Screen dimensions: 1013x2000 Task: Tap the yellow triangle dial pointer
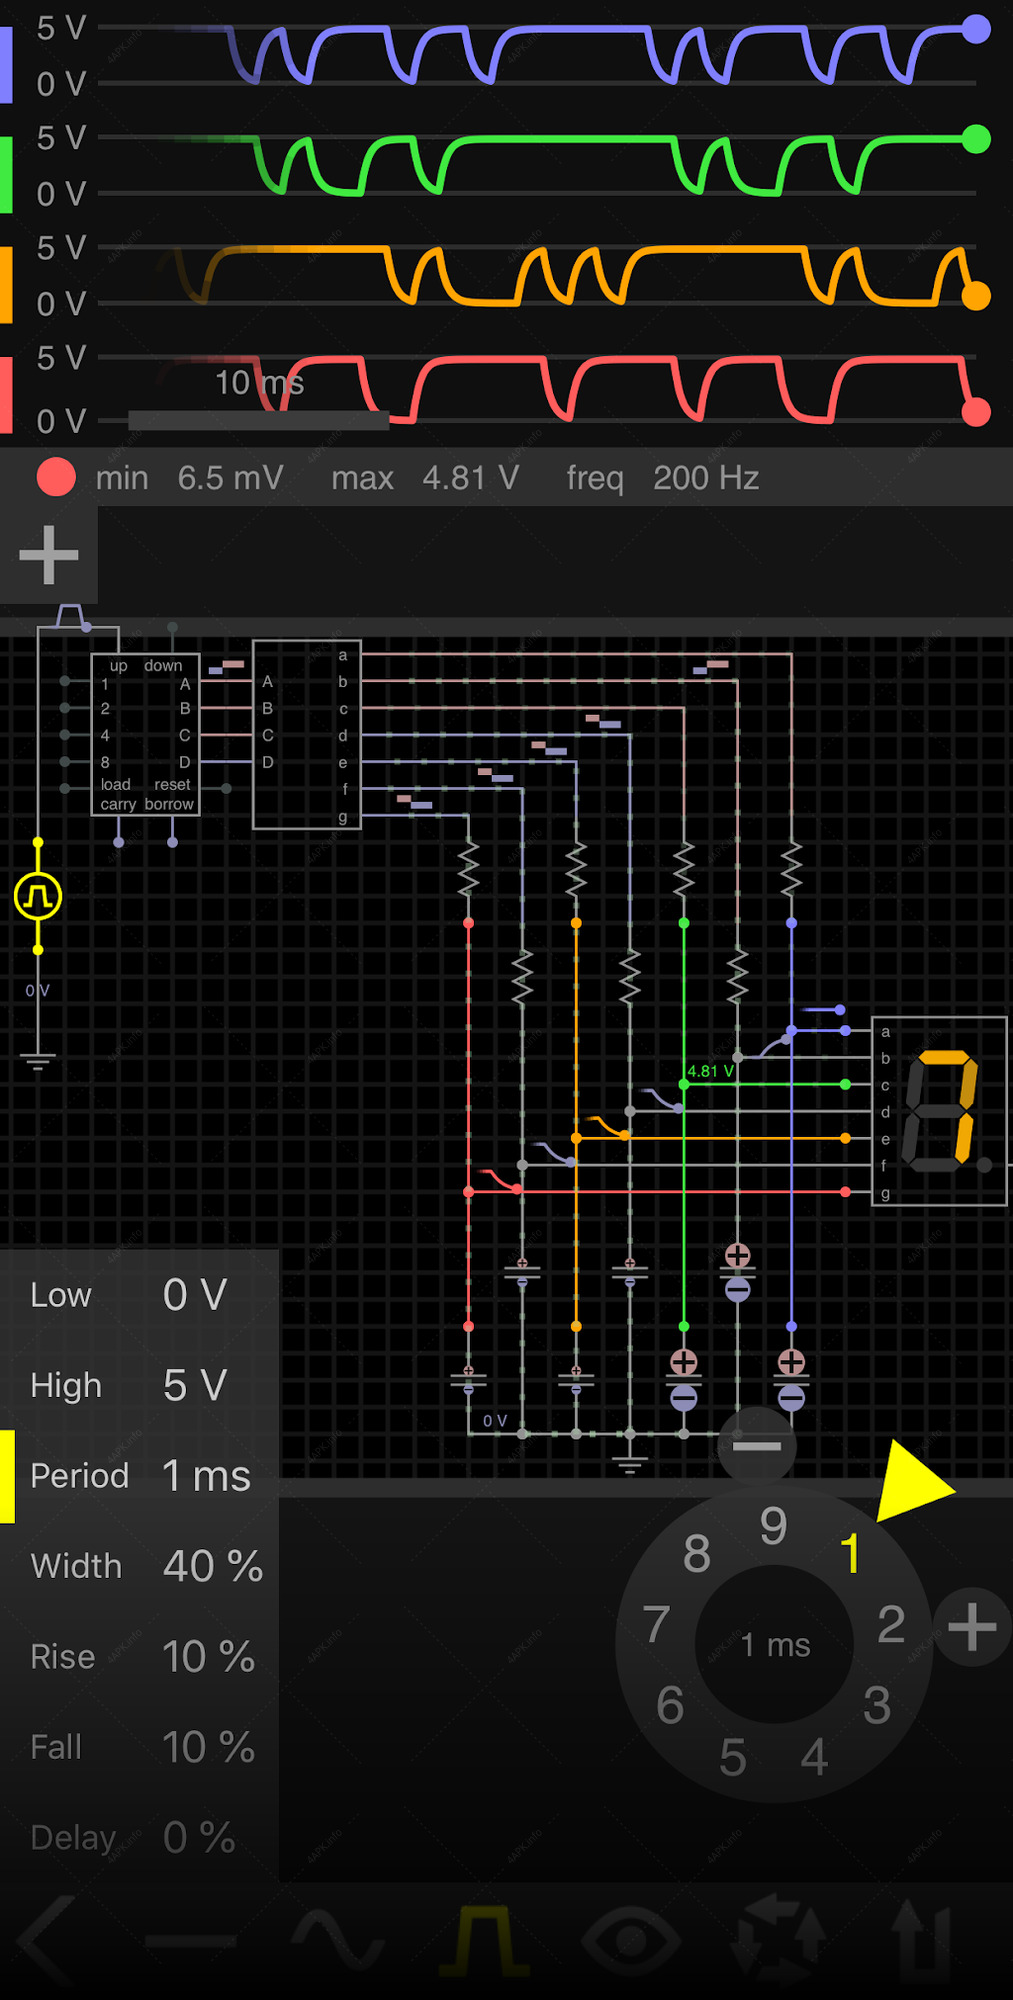[x=913, y=1483]
